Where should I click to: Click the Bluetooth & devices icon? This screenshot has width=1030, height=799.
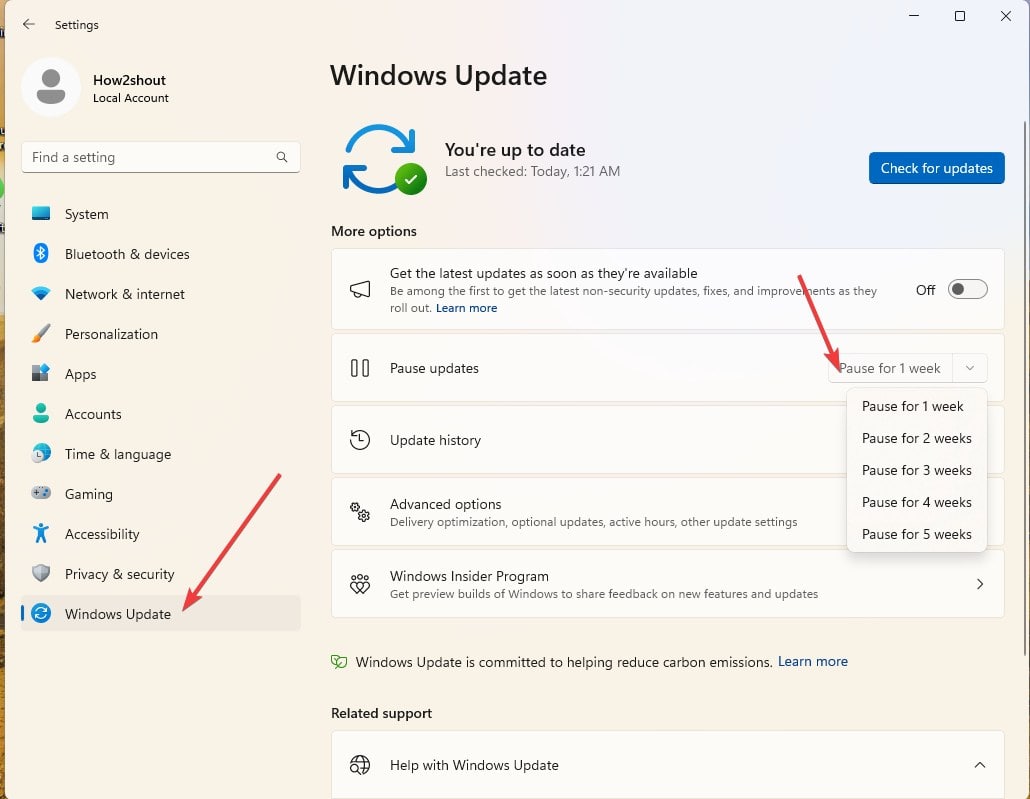coord(41,254)
